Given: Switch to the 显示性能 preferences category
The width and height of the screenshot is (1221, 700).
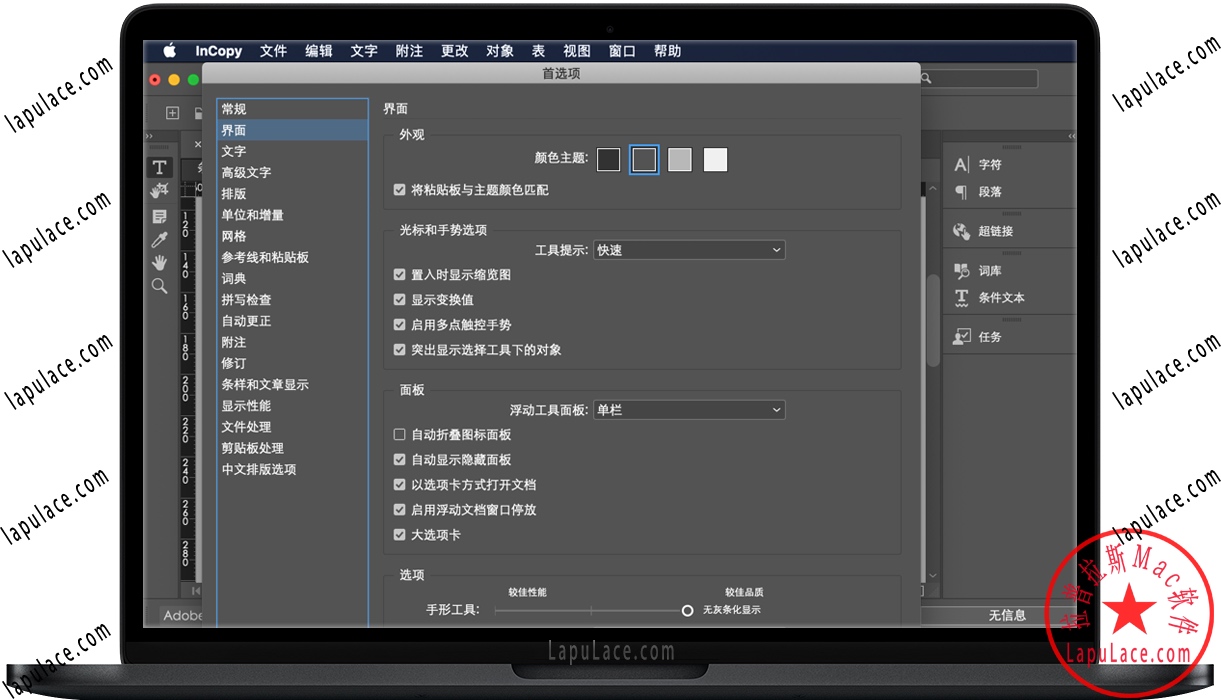Looking at the screenshot, I should (x=247, y=406).
